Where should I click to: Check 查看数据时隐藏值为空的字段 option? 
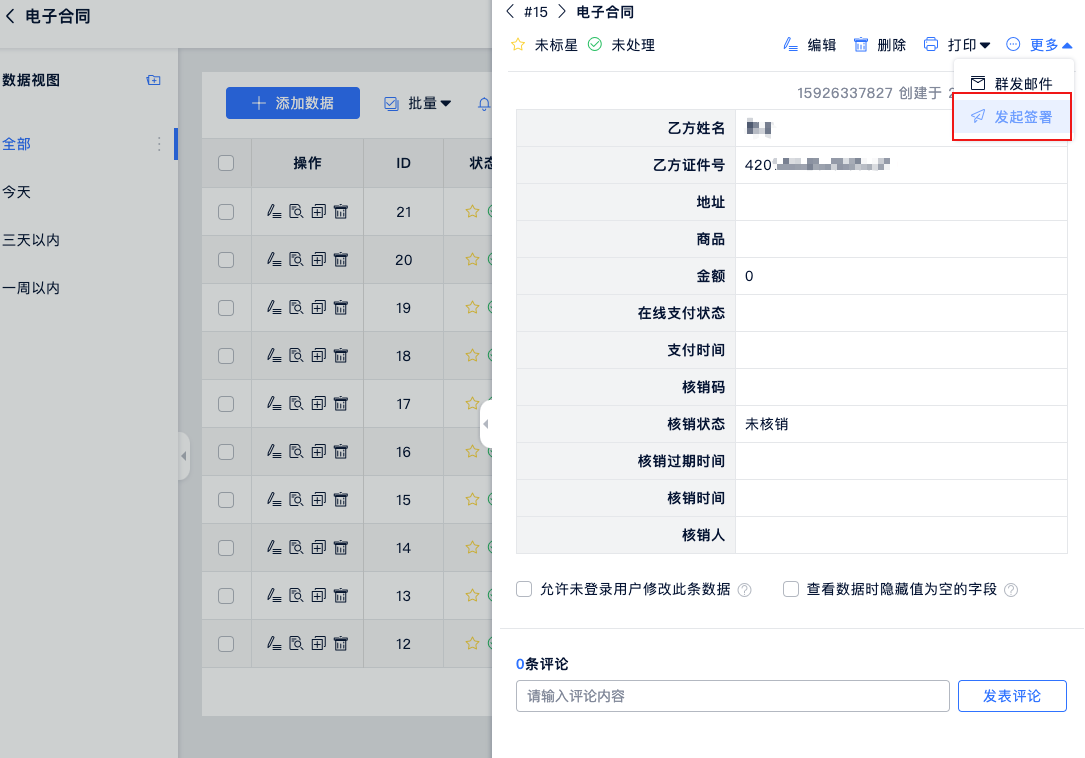point(791,589)
